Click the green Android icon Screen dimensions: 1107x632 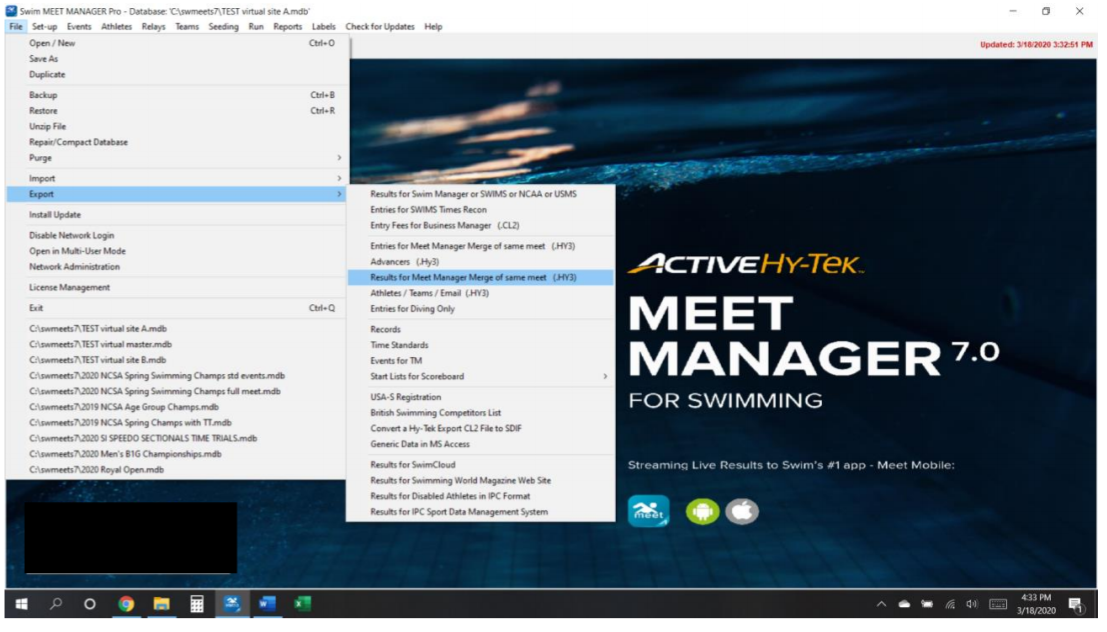[x=702, y=511]
